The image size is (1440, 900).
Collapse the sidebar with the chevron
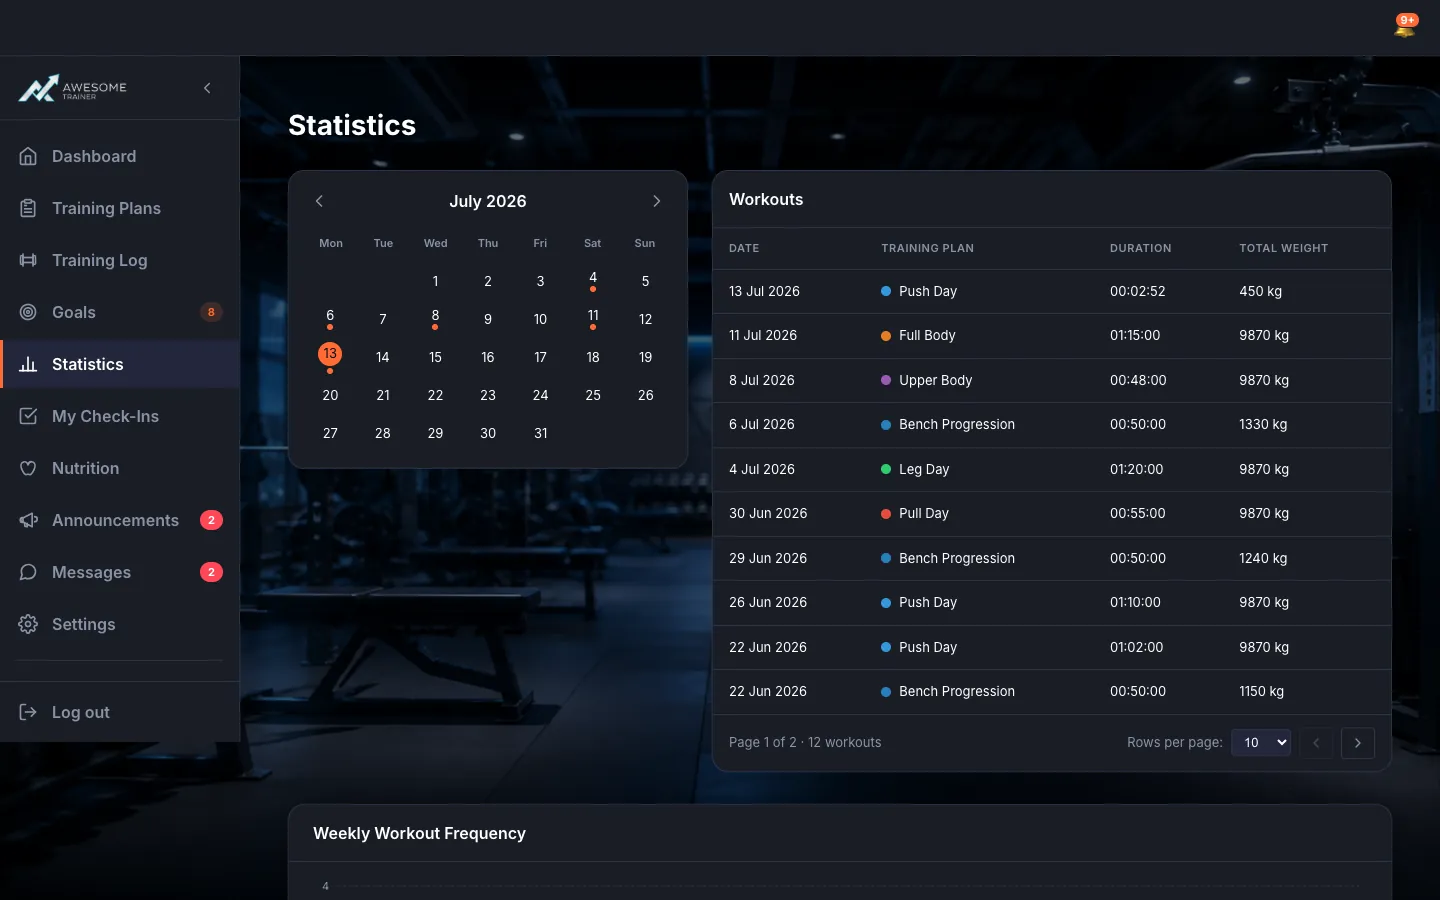[207, 88]
